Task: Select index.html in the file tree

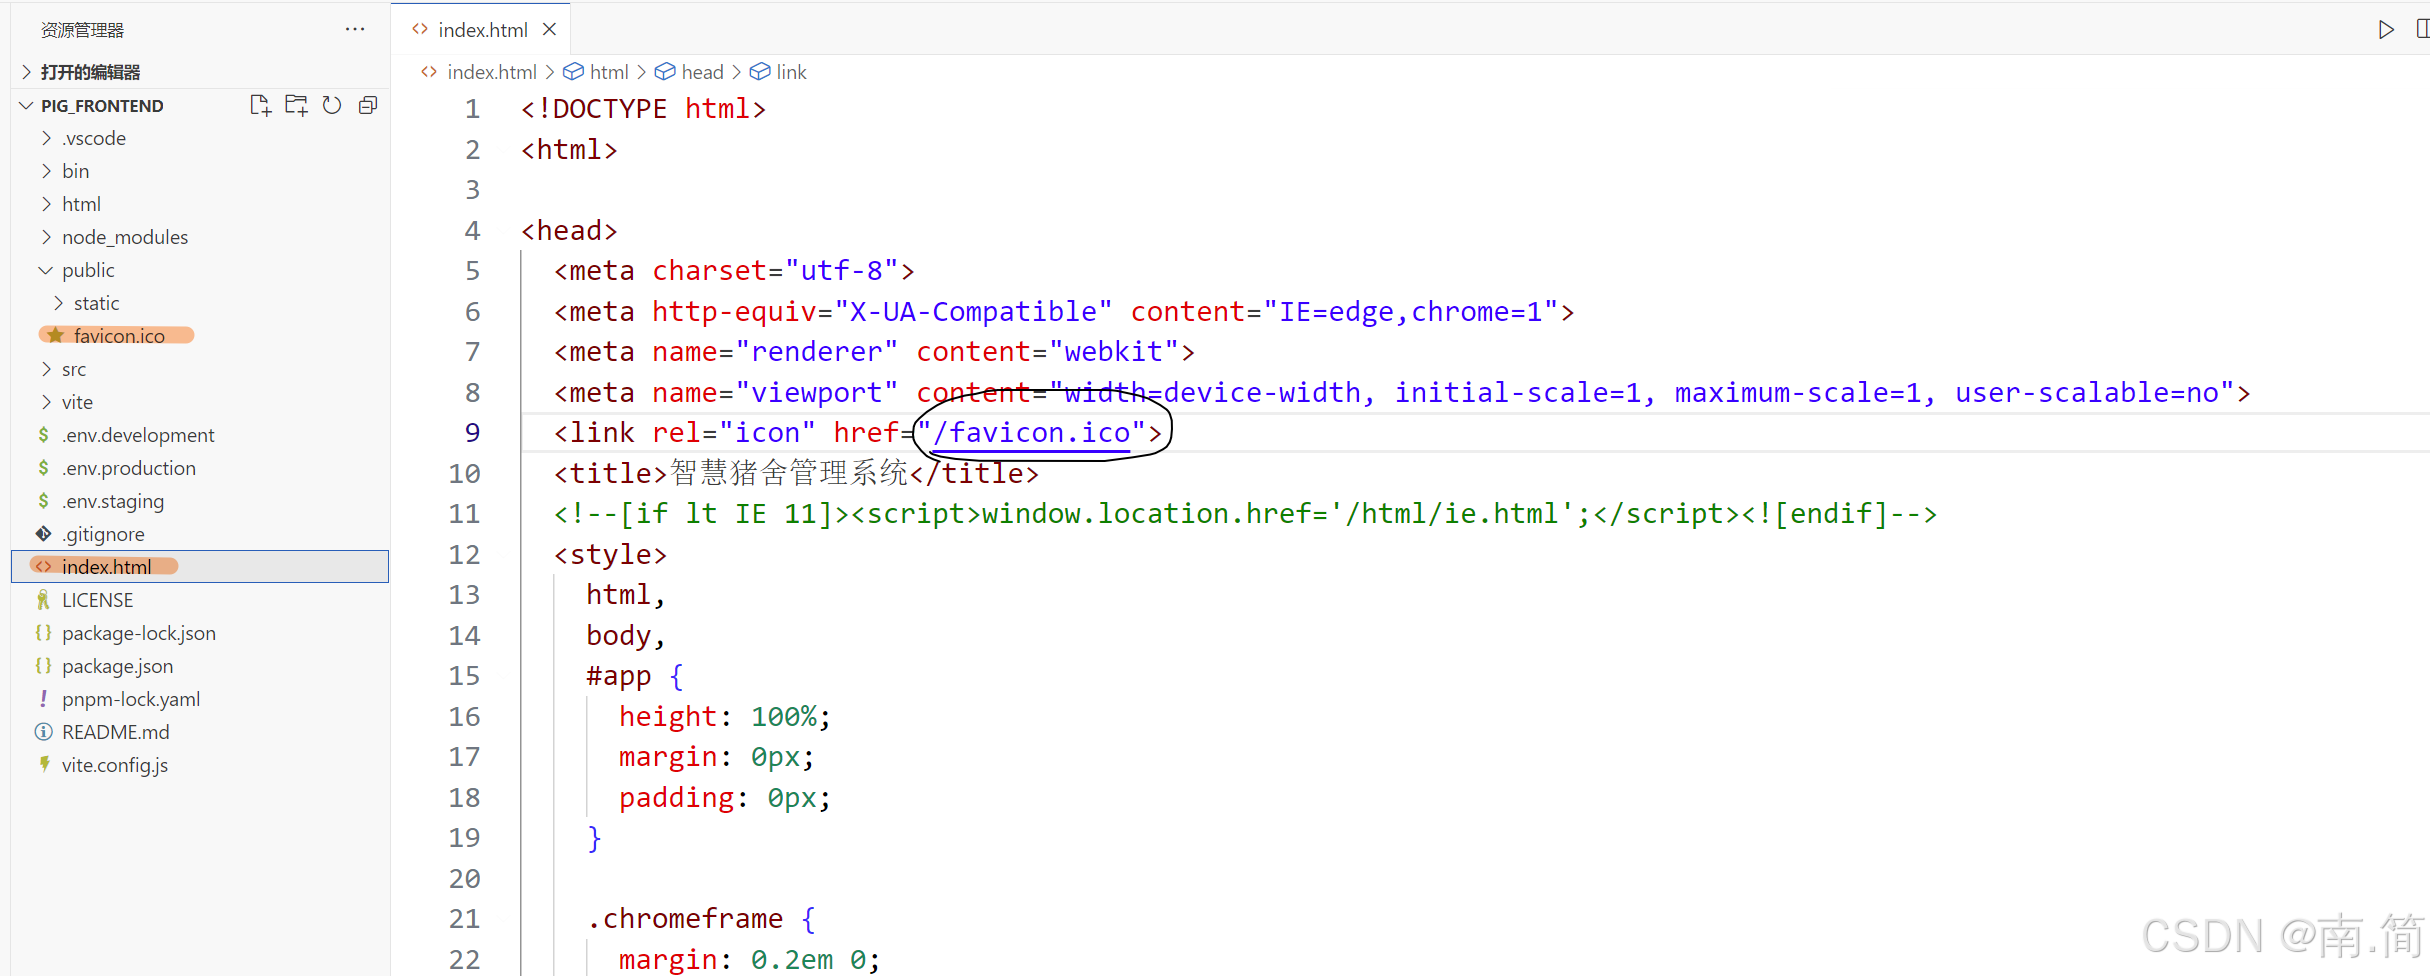Action: click(200, 567)
